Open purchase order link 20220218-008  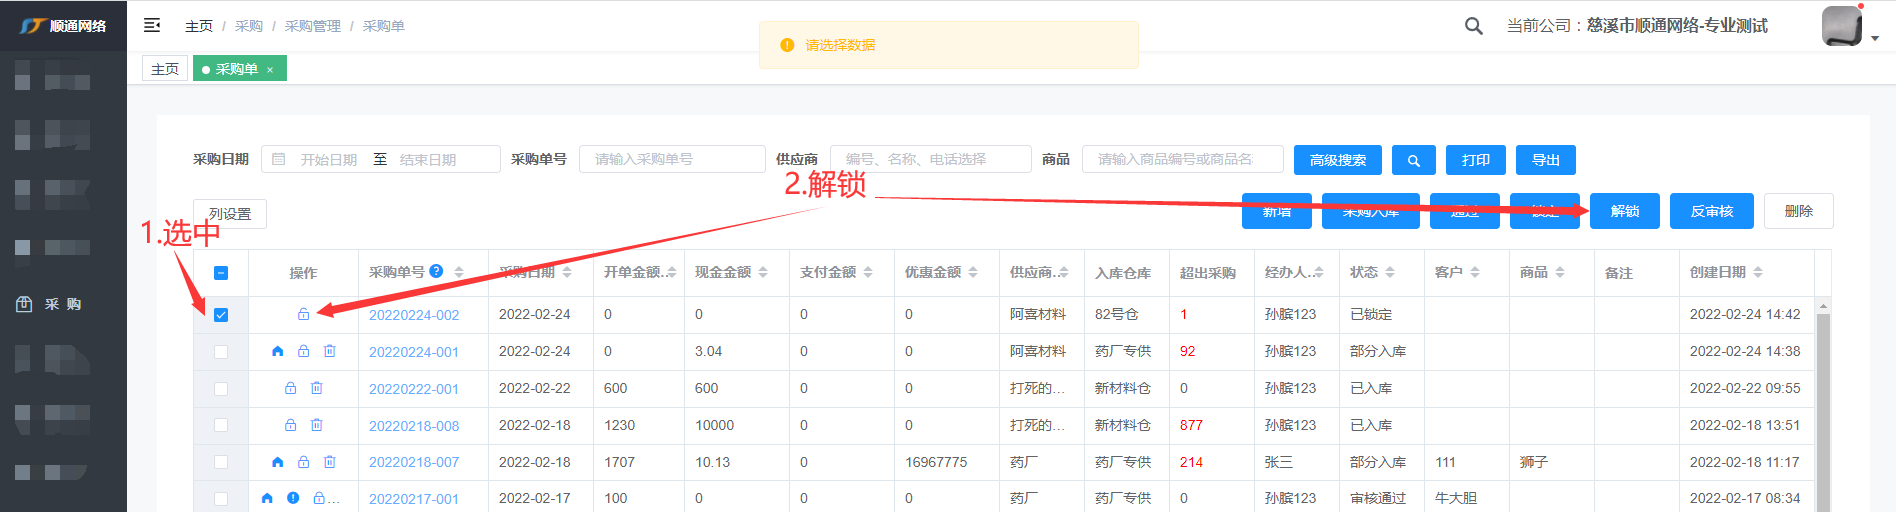coord(414,426)
